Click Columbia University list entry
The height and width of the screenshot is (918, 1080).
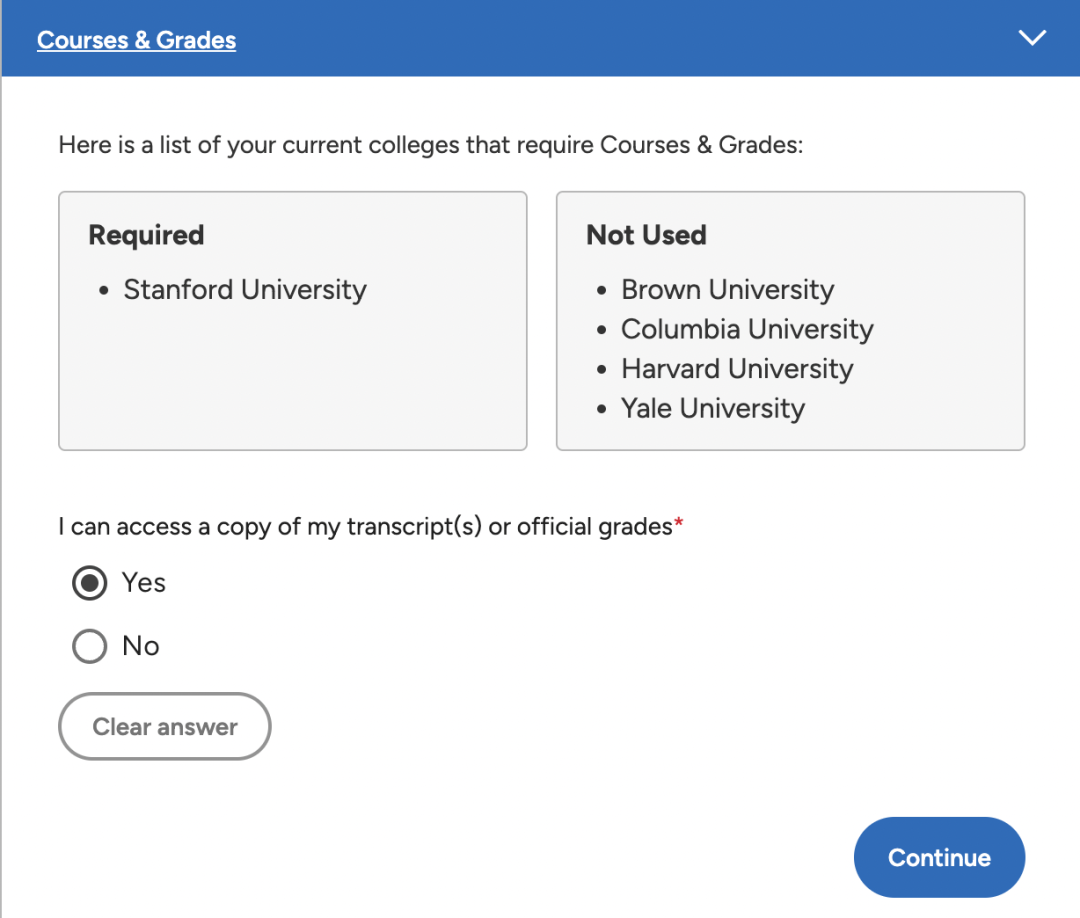pos(747,329)
